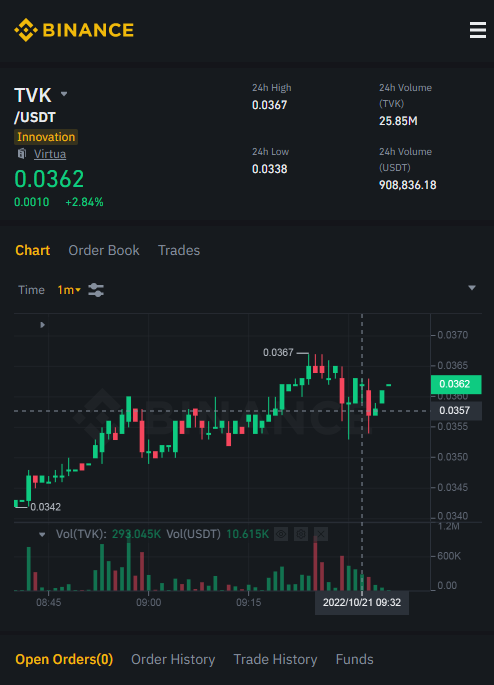Click the 08:45 time axis label
This screenshot has width=494, height=685.
48,603
